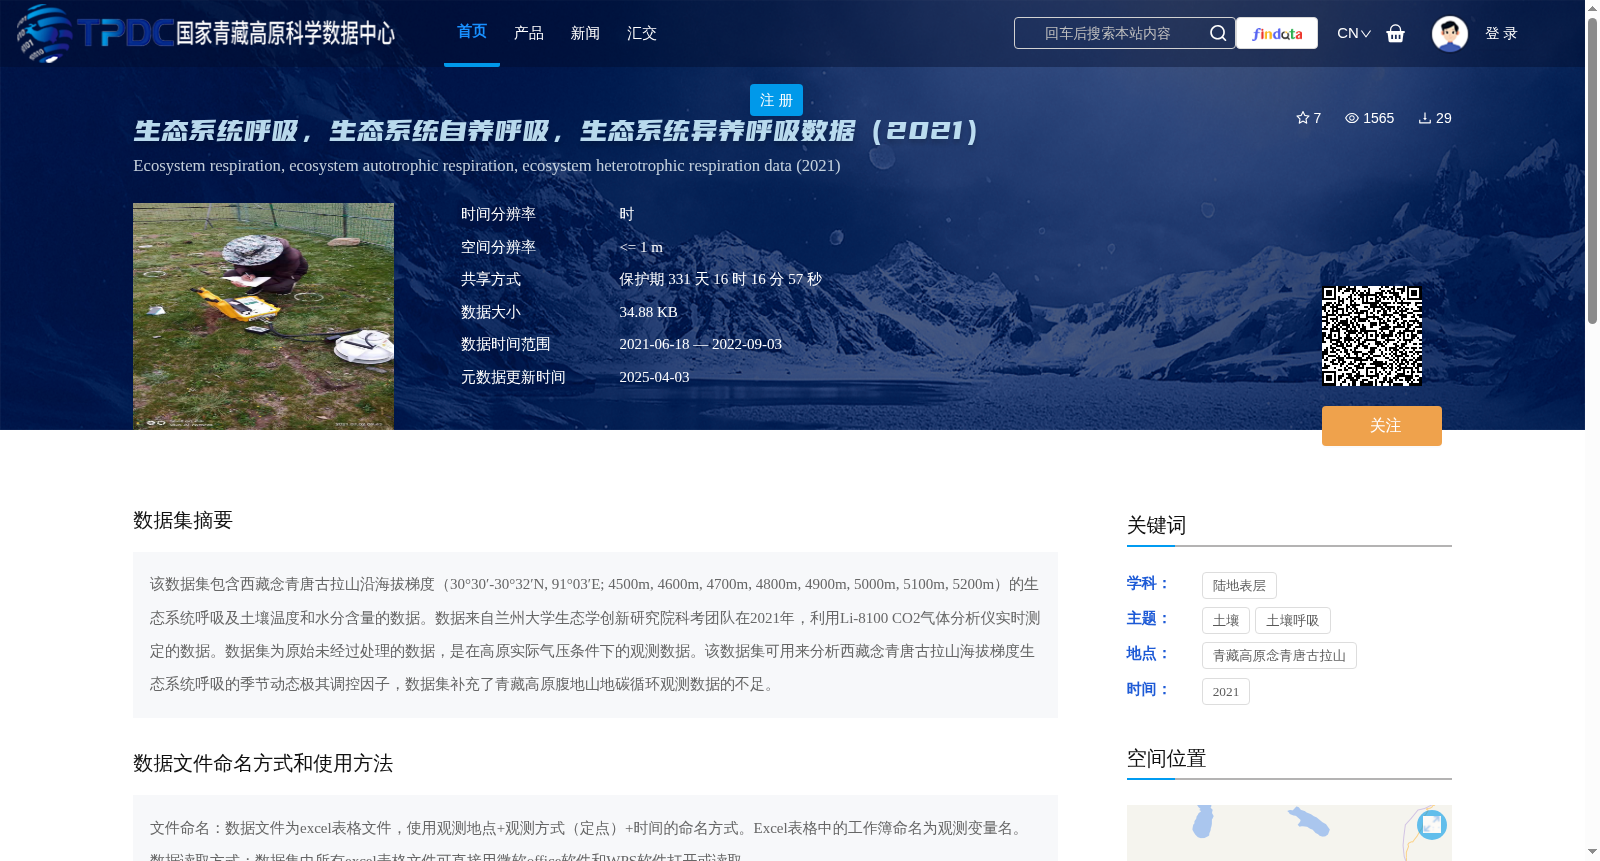Image resolution: width=1600 pixels, height=861 pixels.
Task: Open the 产品 menu
Action: 529,33
